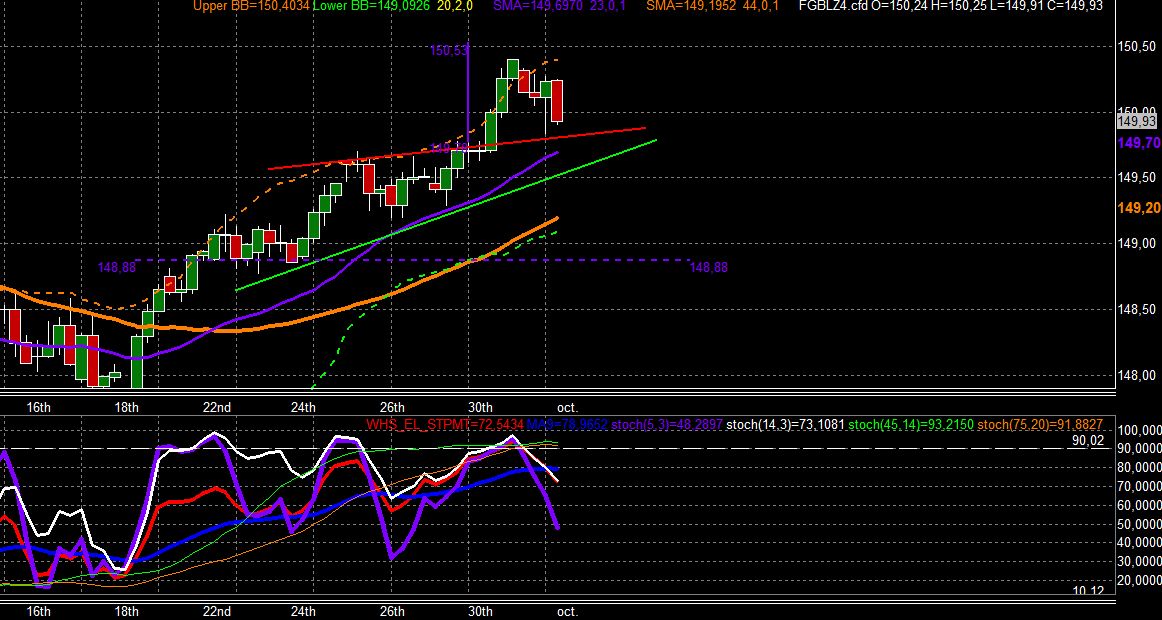Click the 16th date on price chart axis
The image size is (1162, 620).
(38, 407)
